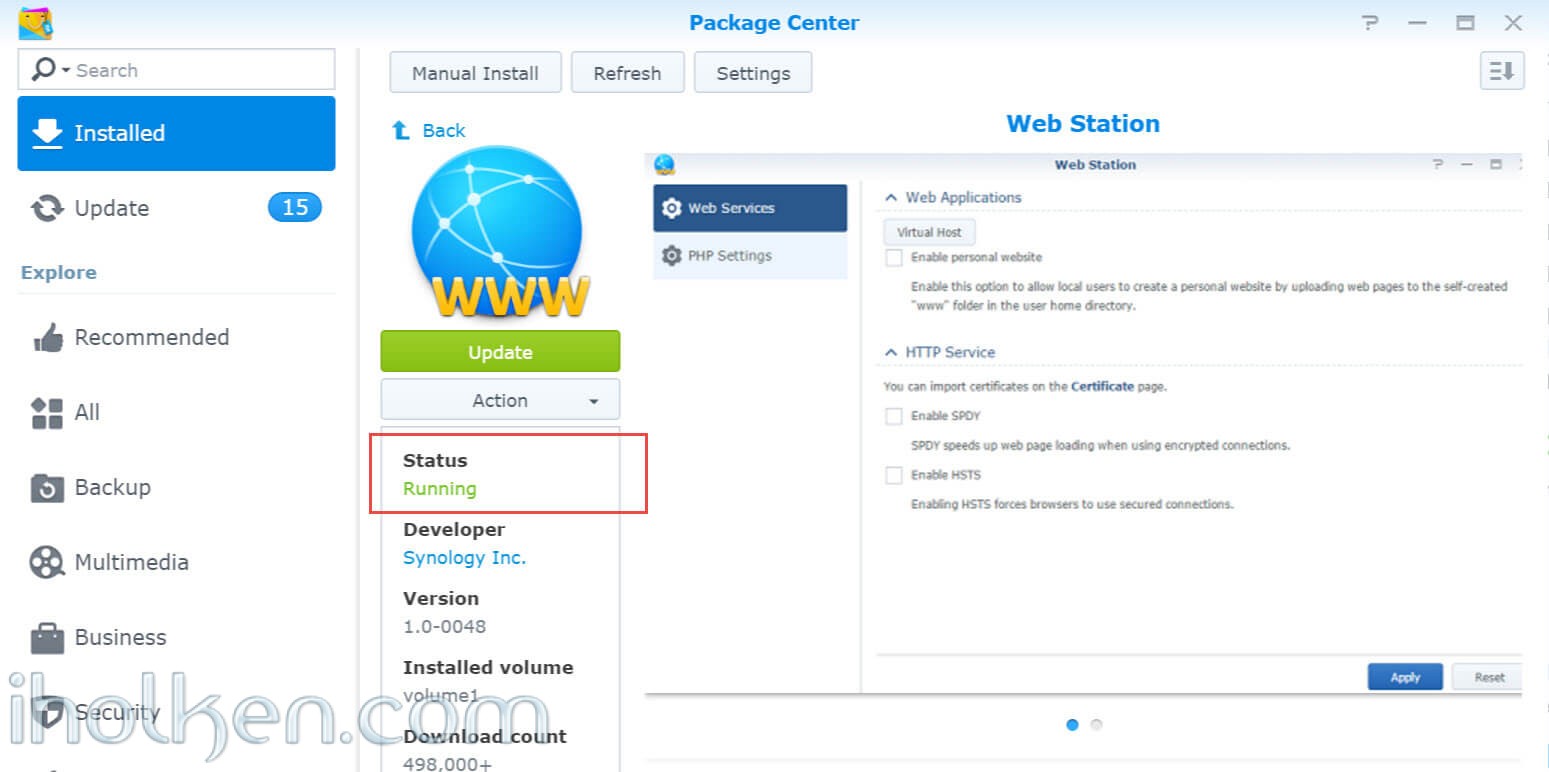Show All packages category
The image size is (1549, 772).
coord(176,412)
